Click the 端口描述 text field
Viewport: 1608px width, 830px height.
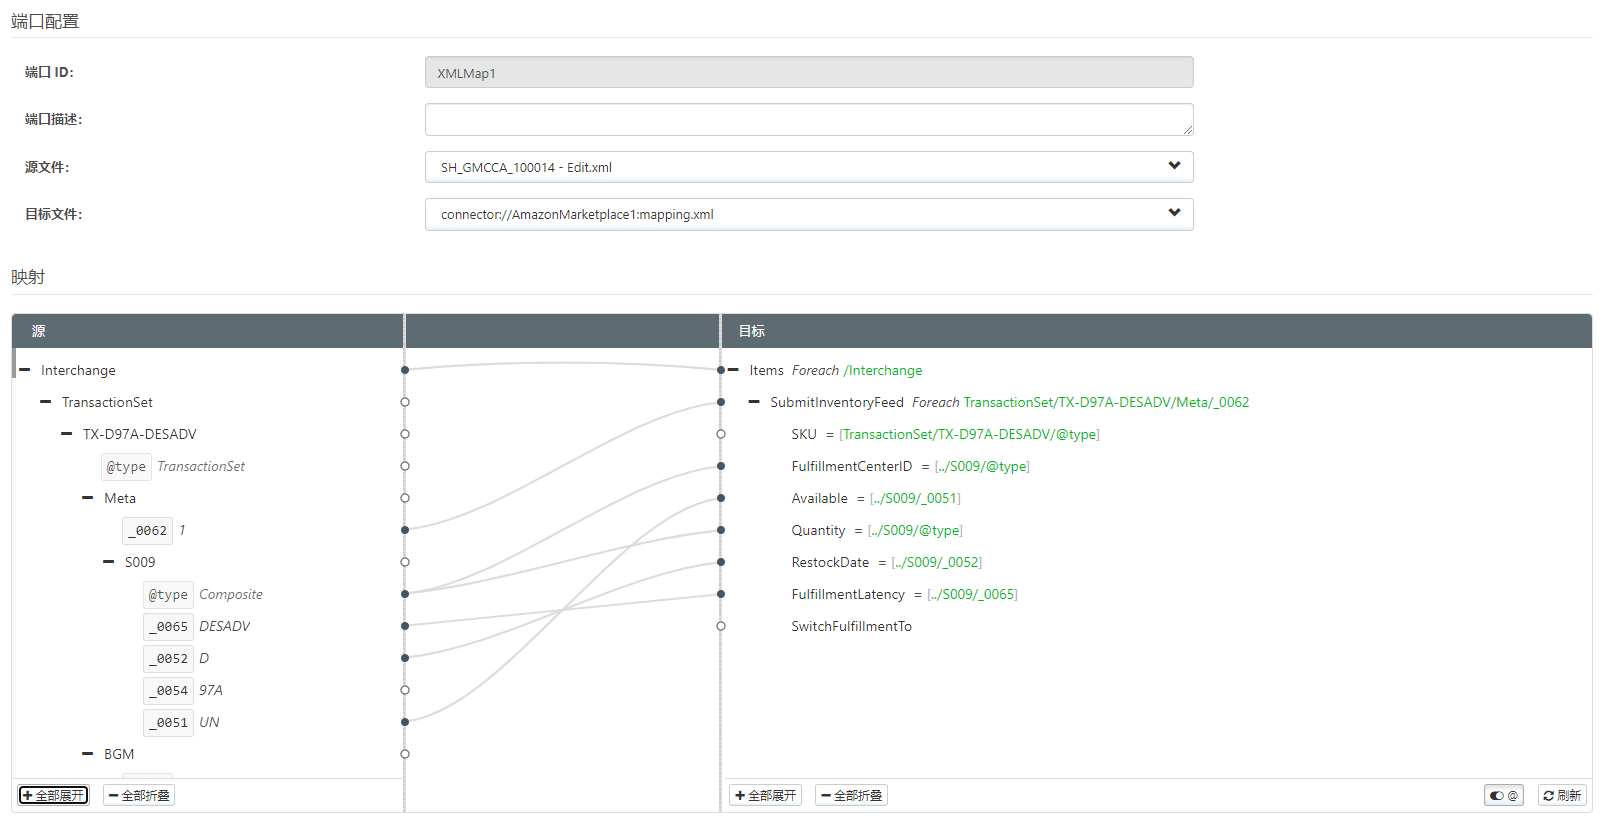(x=808, y=119)
